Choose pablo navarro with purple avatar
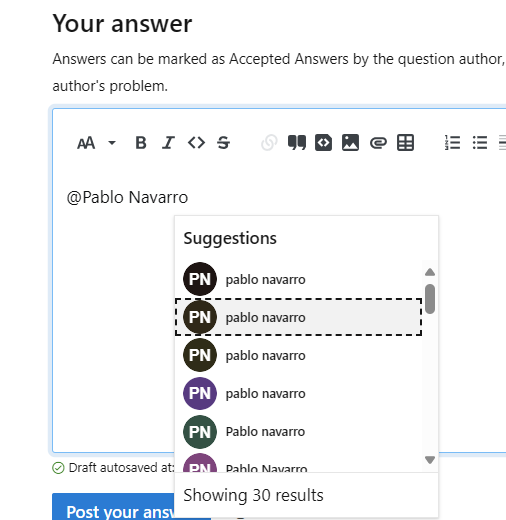Image resolution: width=506 pixels, height=520 pixels. (298, 393)
